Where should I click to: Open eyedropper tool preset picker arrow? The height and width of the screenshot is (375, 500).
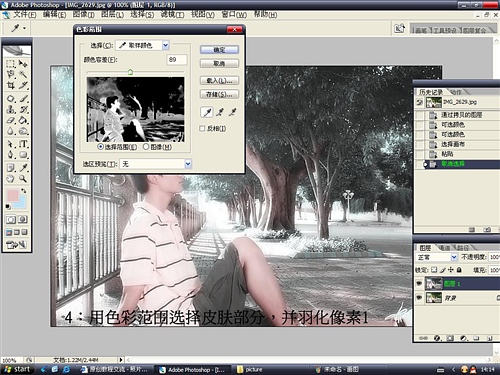point(24,29)
